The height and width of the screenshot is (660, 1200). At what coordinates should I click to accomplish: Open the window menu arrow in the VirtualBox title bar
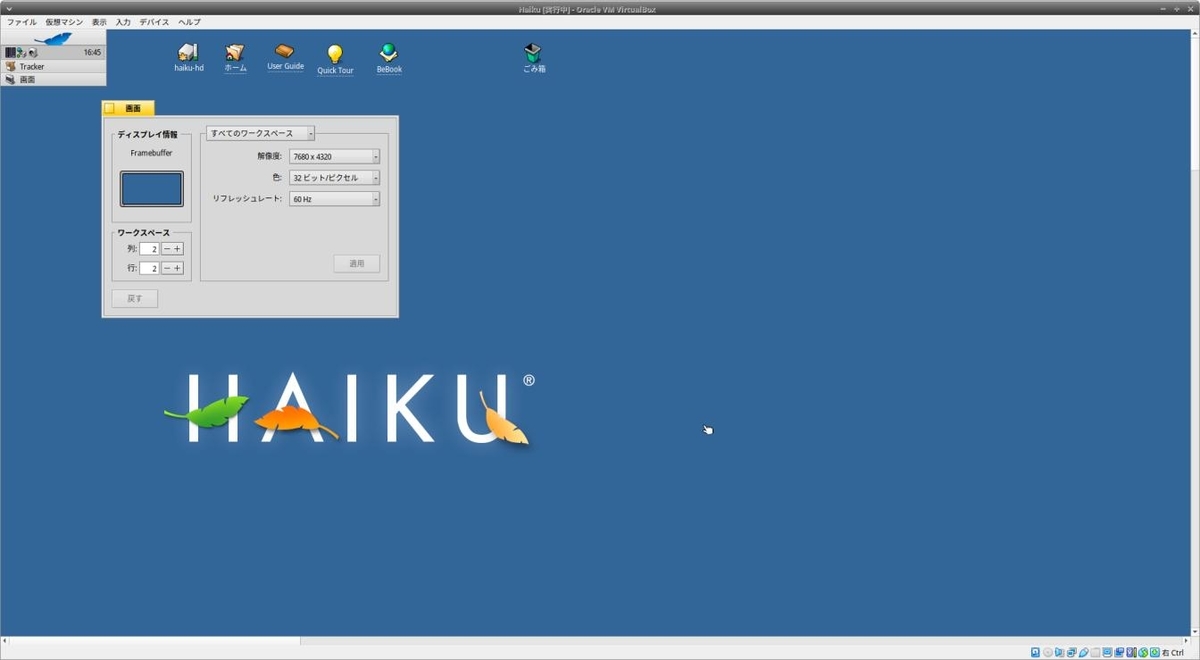[8, 8]
